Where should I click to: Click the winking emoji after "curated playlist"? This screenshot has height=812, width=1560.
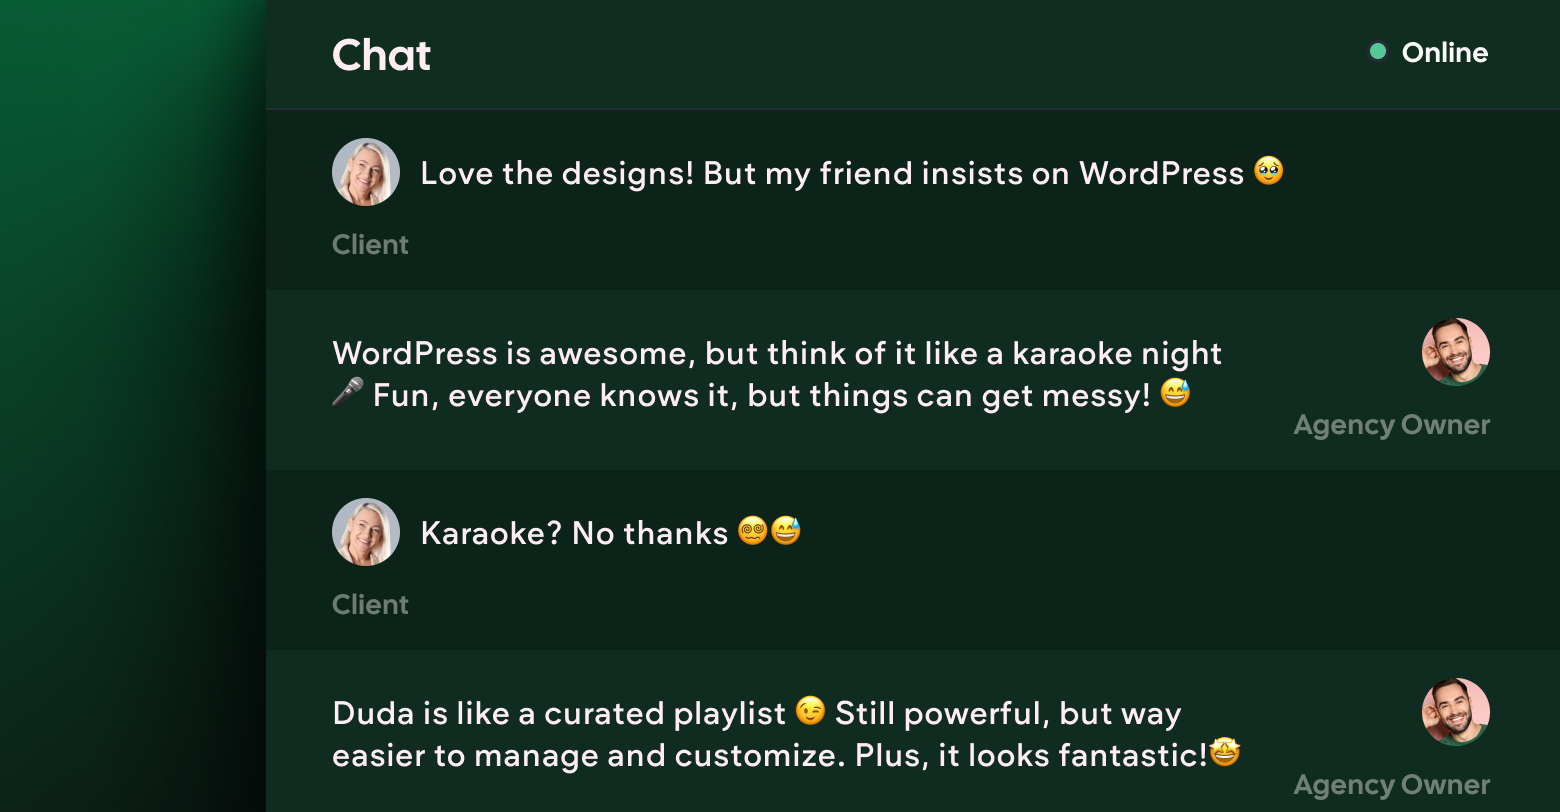tap(810, 712)
